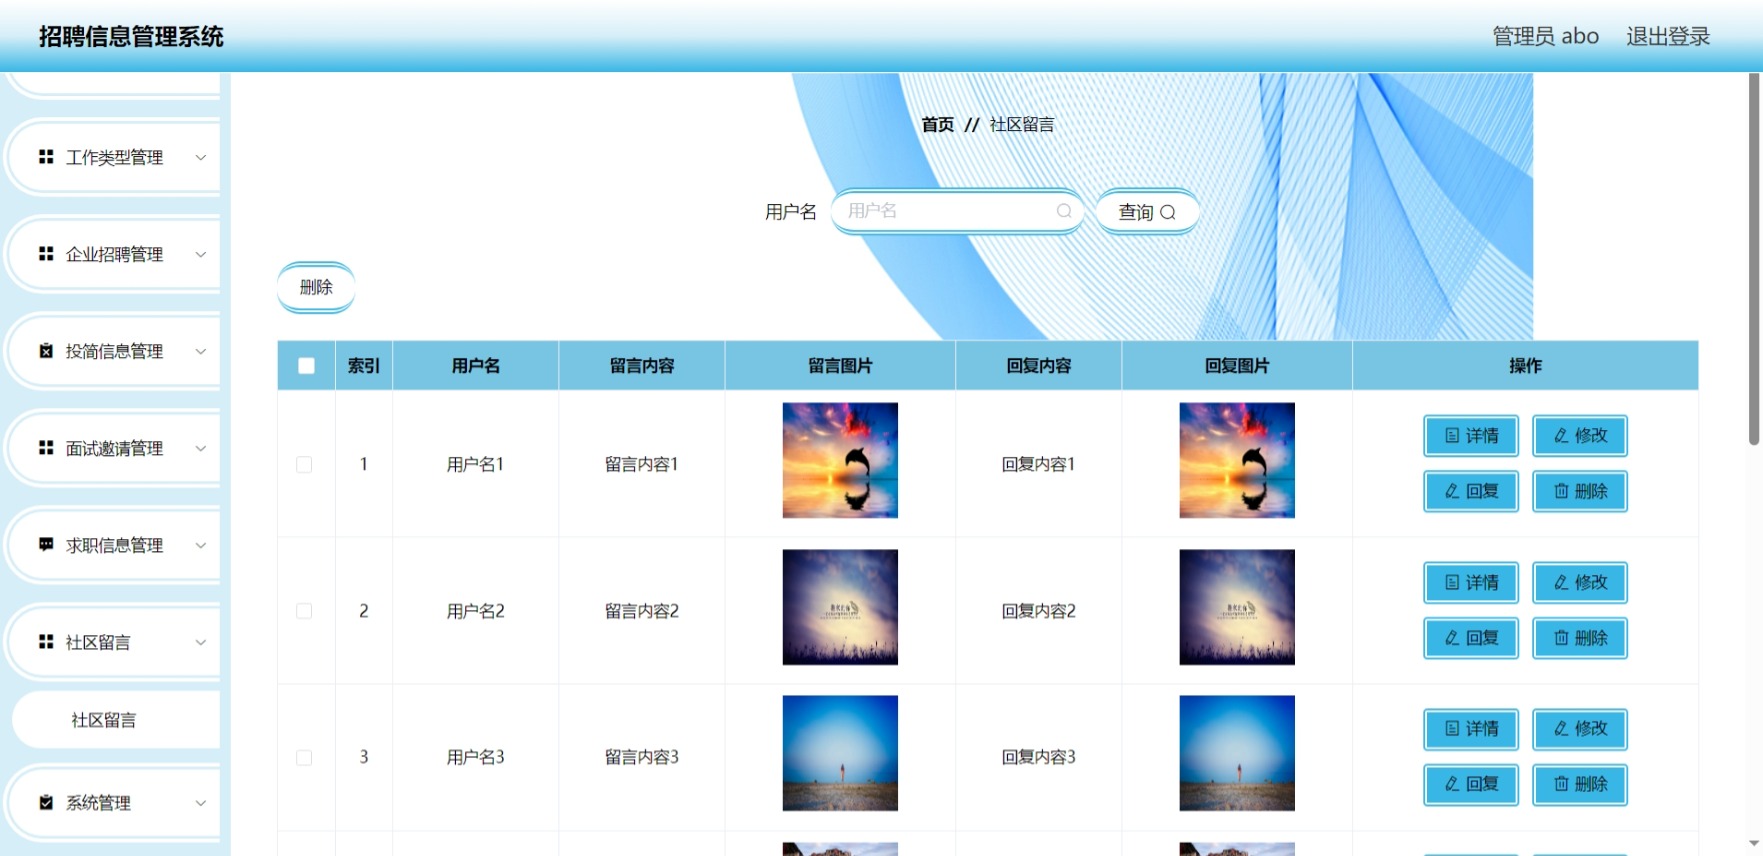Image resolution: width=1763 pixels, height=856 pixels.
Task: Open 详情 for 用户名2 row
Action: click(1471, 582)
